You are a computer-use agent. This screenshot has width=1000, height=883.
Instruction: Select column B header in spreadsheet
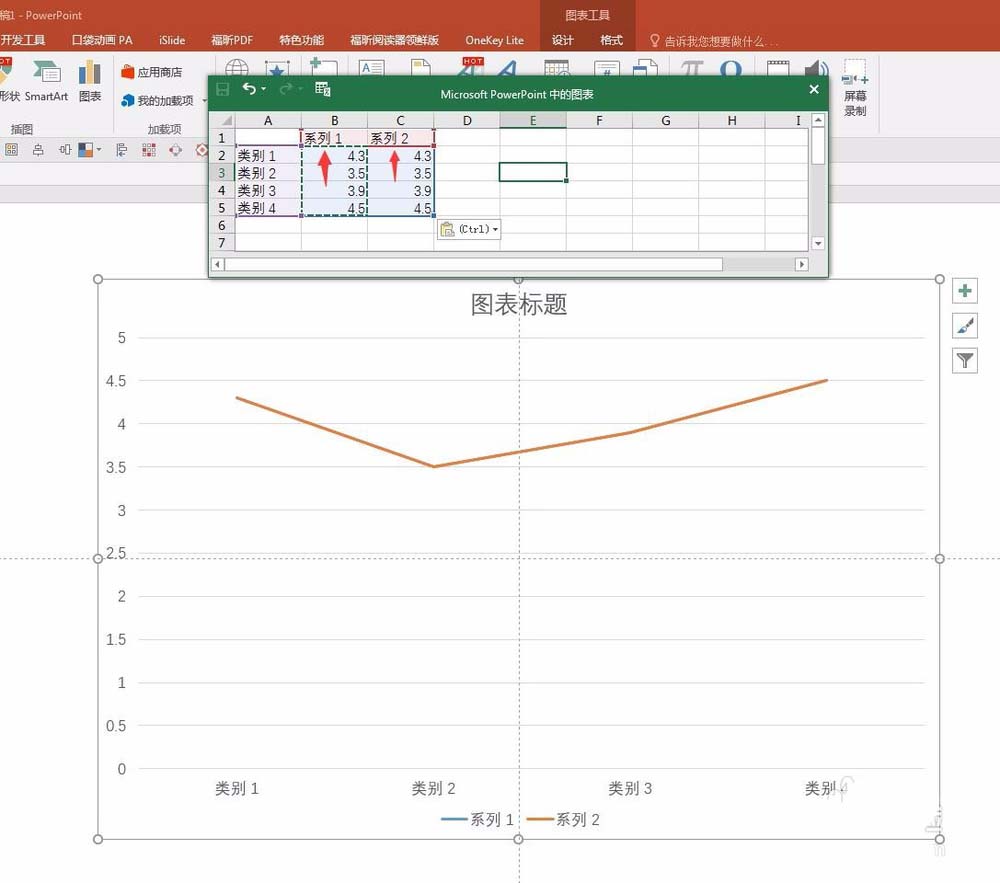pos(334,120)
